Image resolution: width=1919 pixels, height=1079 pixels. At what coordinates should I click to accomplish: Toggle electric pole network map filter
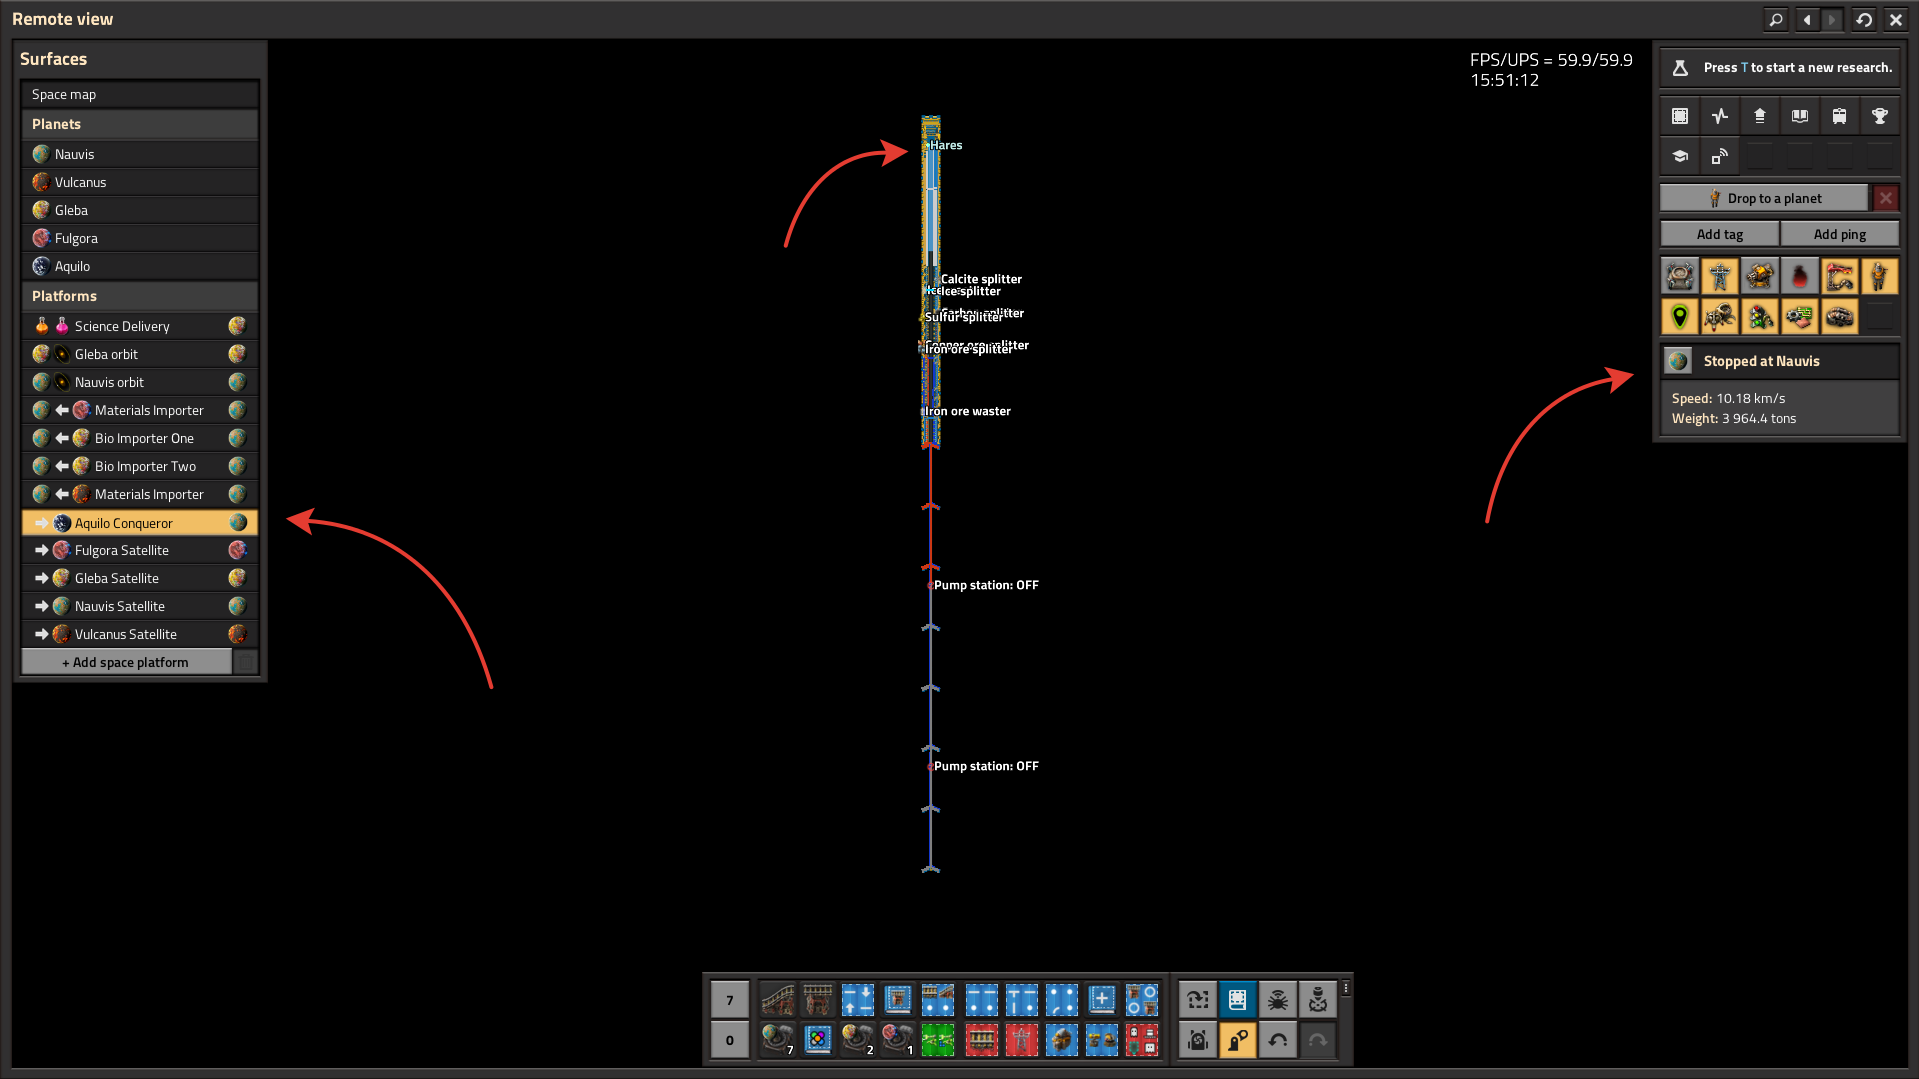pos(1720,276)
